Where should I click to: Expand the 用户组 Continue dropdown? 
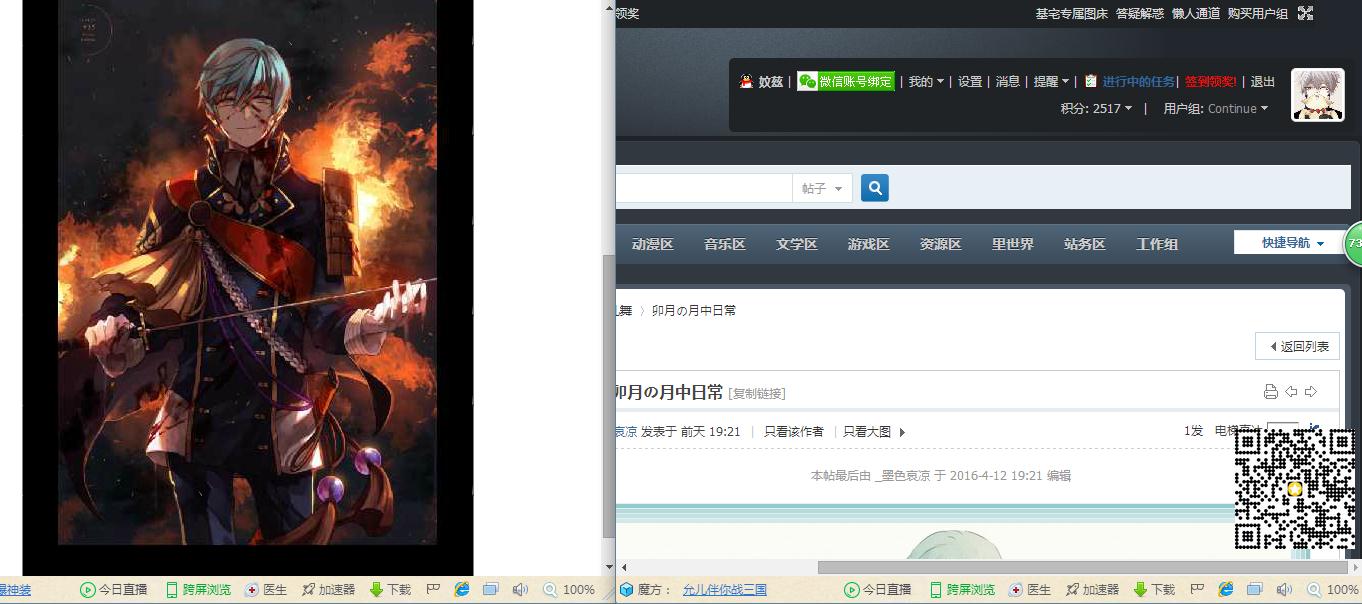point(1215,109)
